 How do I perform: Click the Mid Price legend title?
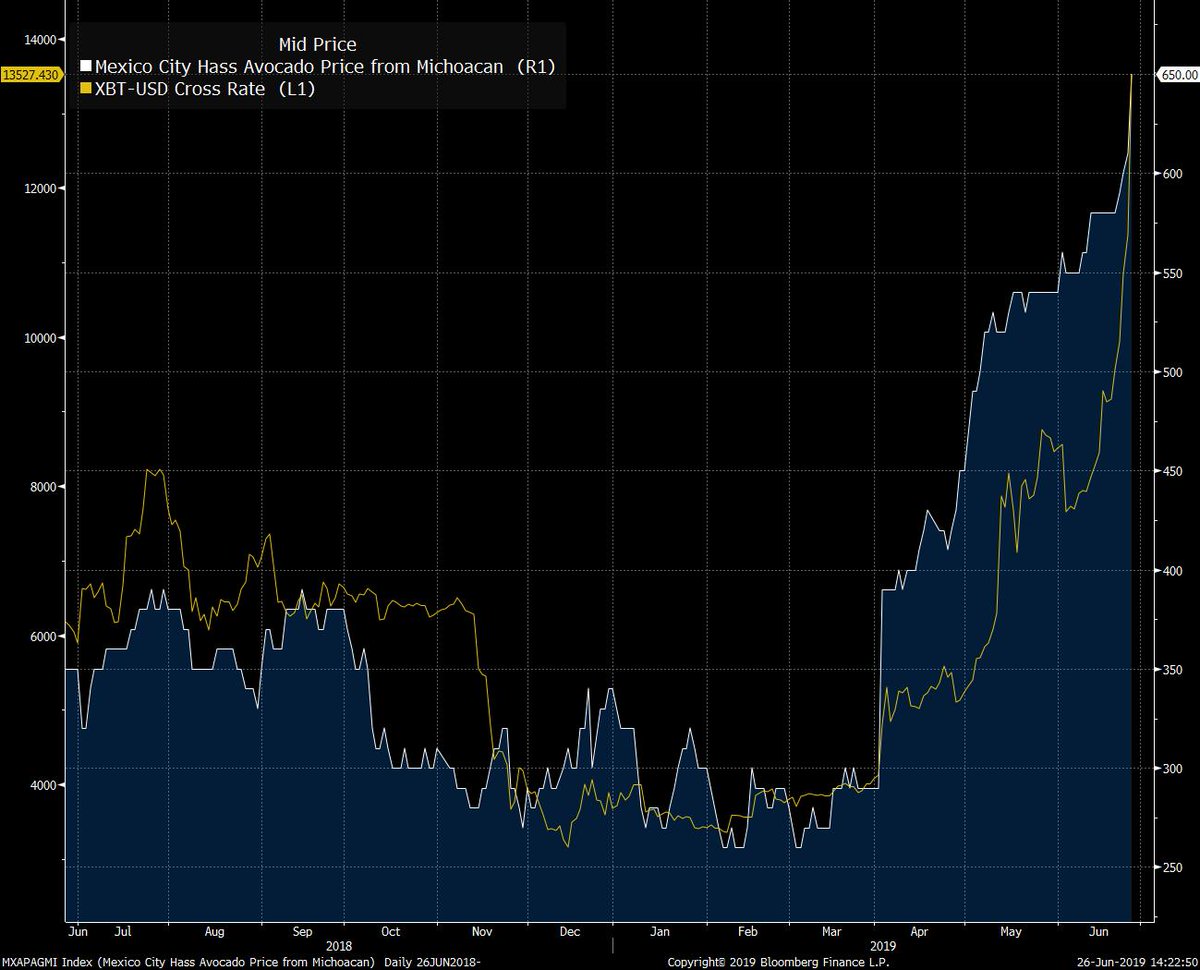(316, 44)
